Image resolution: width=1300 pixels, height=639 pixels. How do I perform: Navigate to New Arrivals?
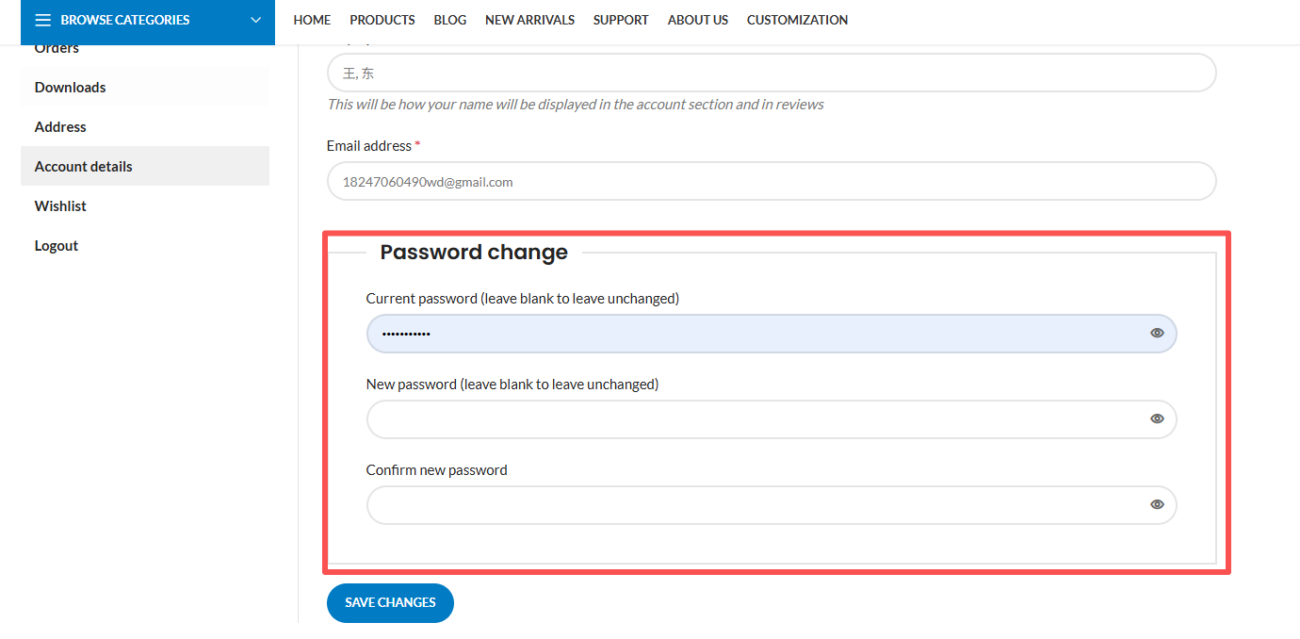(530, 20)
